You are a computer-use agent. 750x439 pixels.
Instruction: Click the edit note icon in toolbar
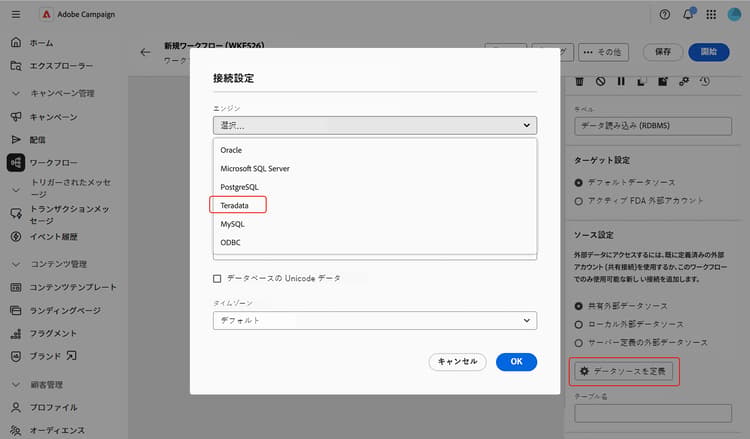pos(662,81)
